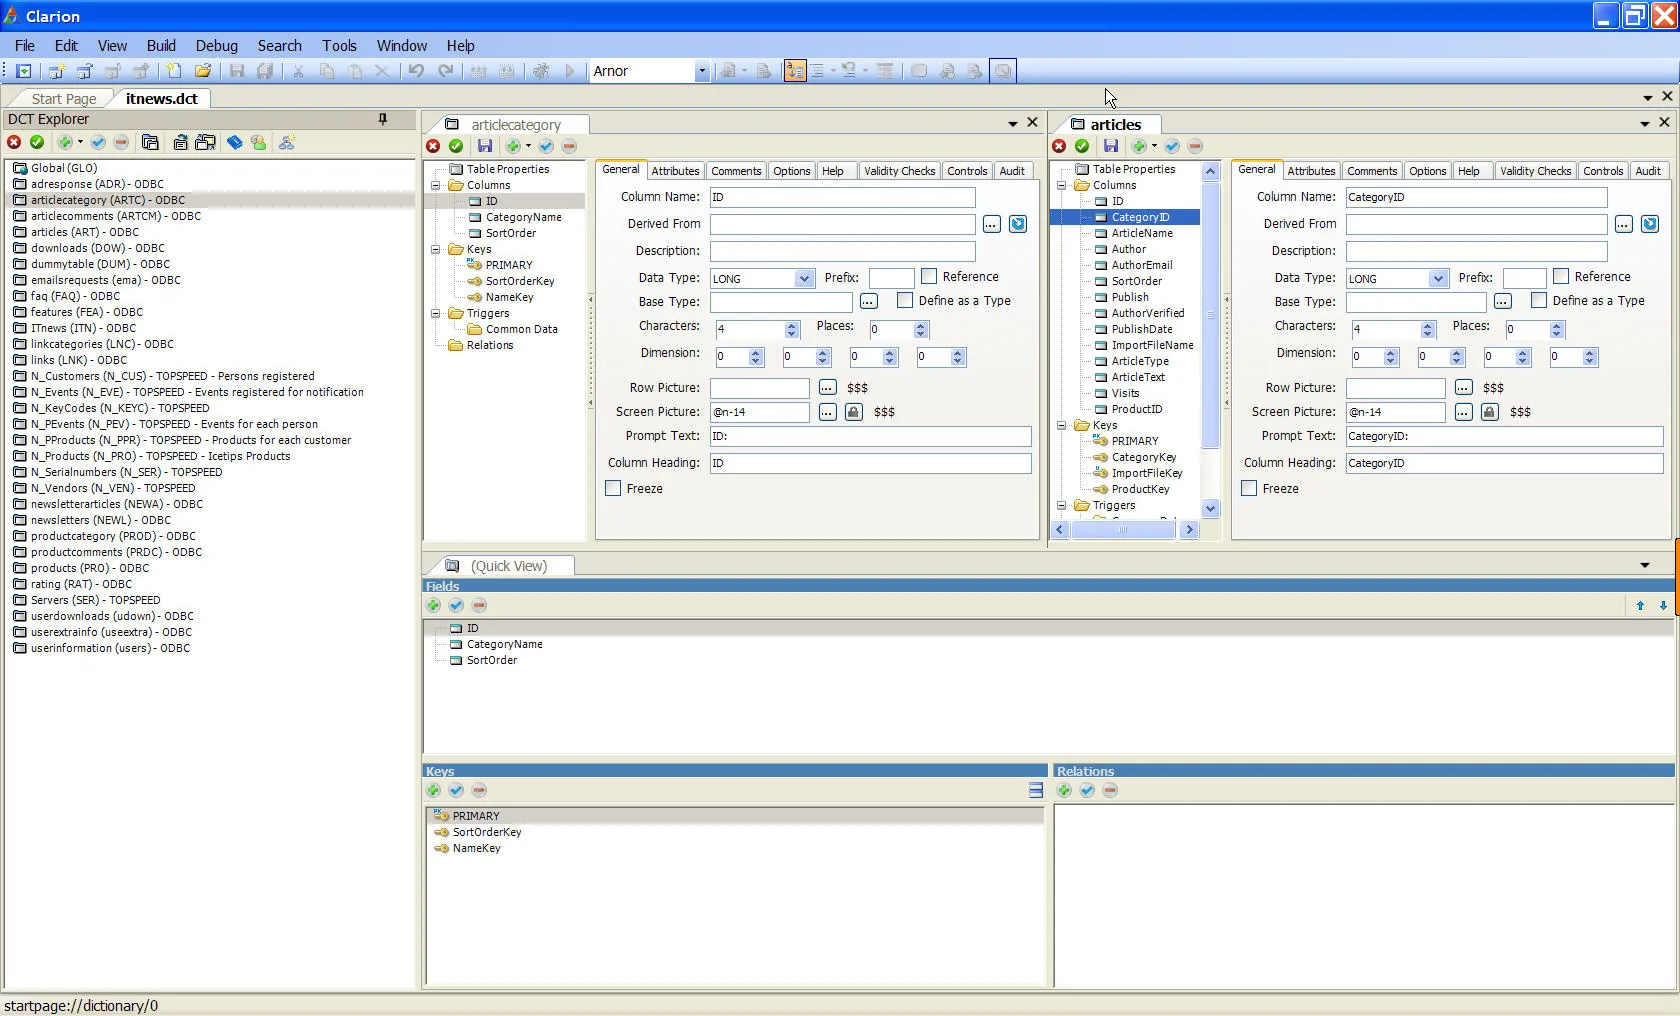Toggle Freeze checkbox in articles pane
The width and height of the screenshot is (1680, 1016).
1249,488
